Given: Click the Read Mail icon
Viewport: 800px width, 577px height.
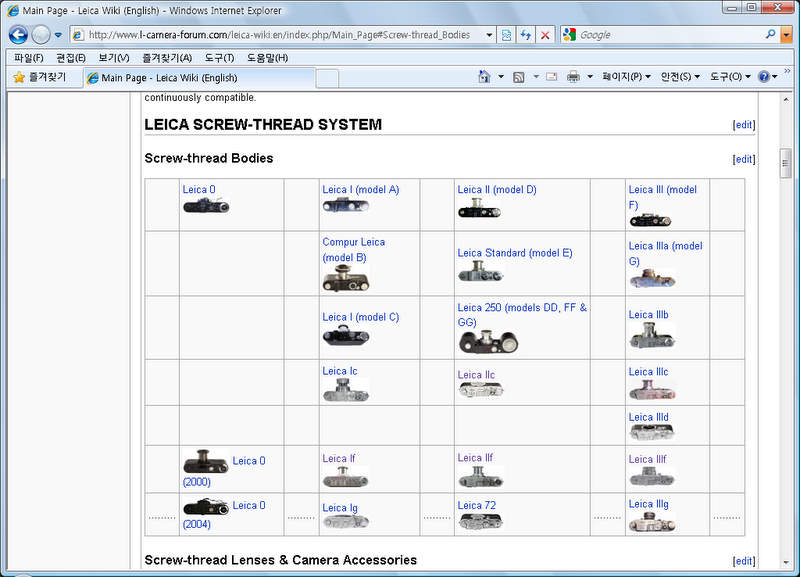Looking at the screenshot, I should tap(552, 77).
